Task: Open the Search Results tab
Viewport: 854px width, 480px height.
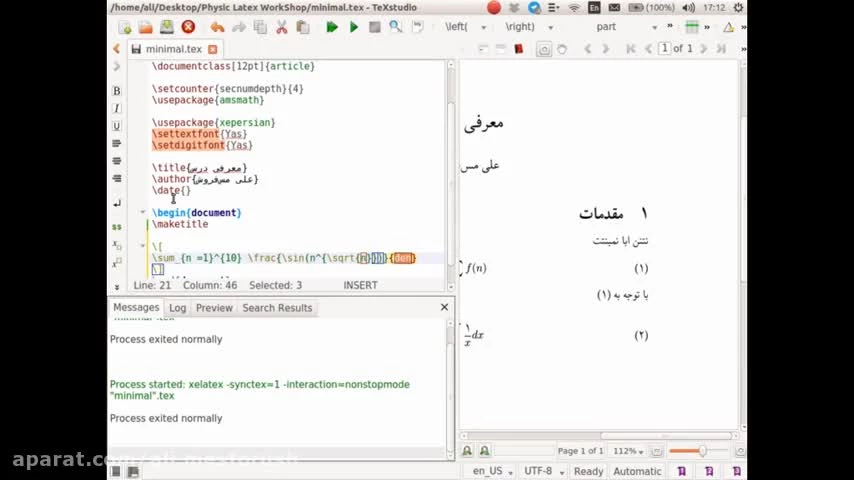Action: click(x=277, y=308)
